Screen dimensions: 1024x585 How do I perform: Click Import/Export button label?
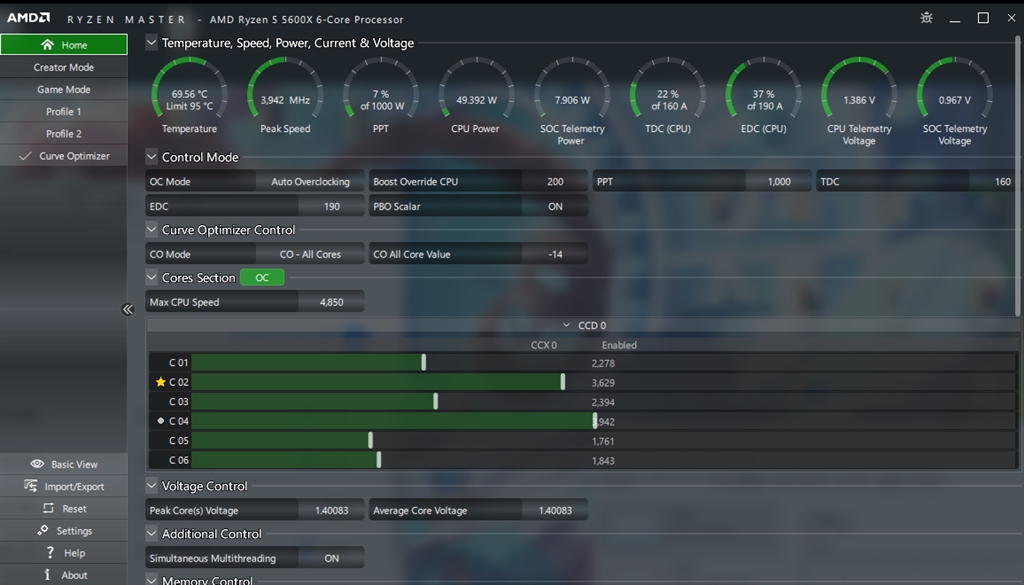coord(74,486)
